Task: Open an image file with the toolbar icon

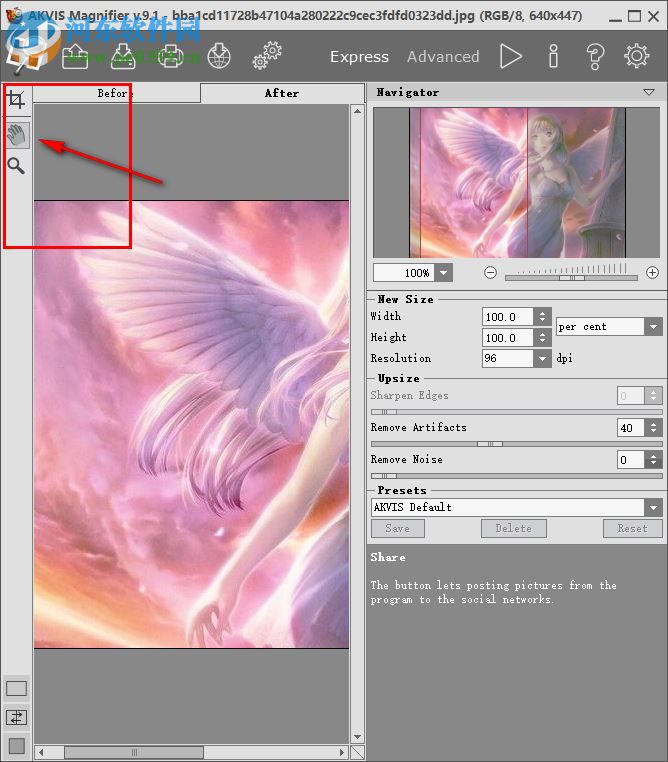Action: [x=75, y=56]
